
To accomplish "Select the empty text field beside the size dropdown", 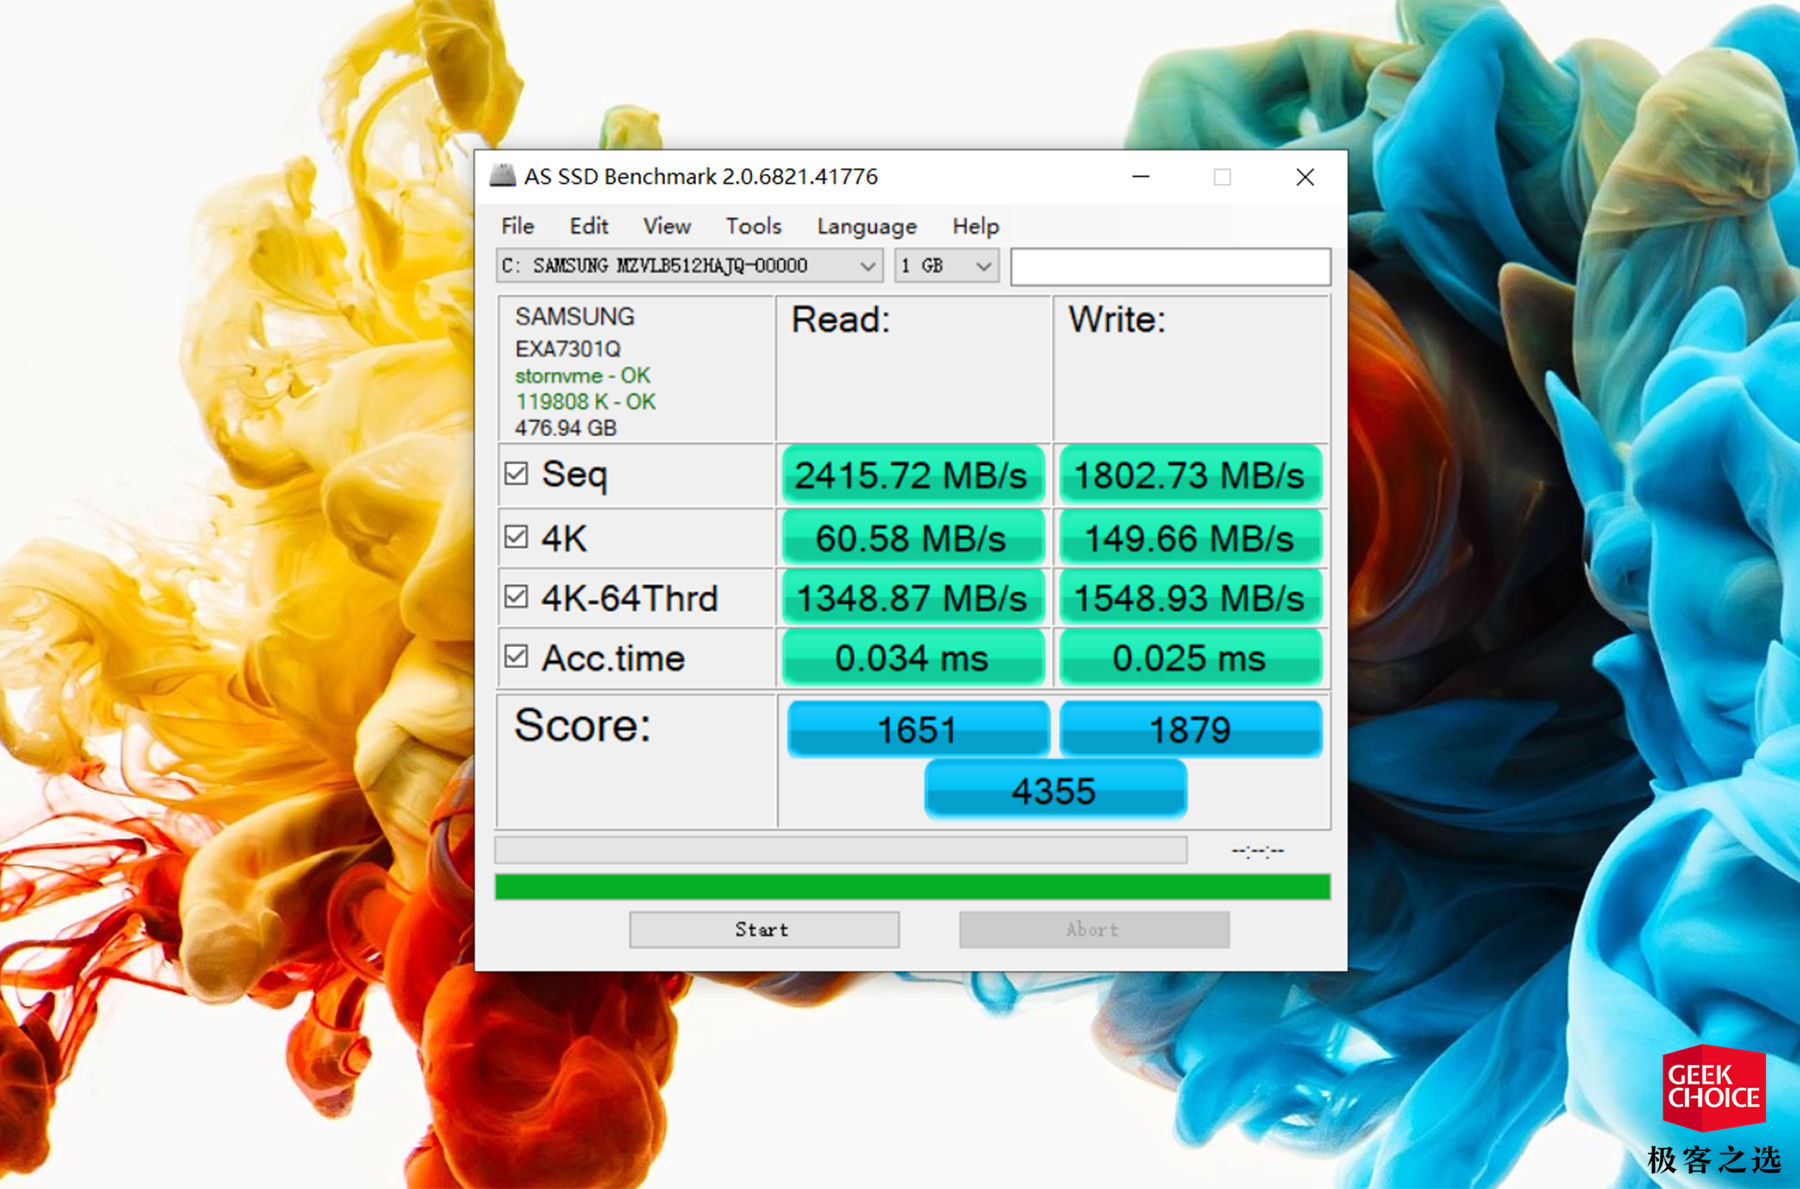I will point(1168,265).
